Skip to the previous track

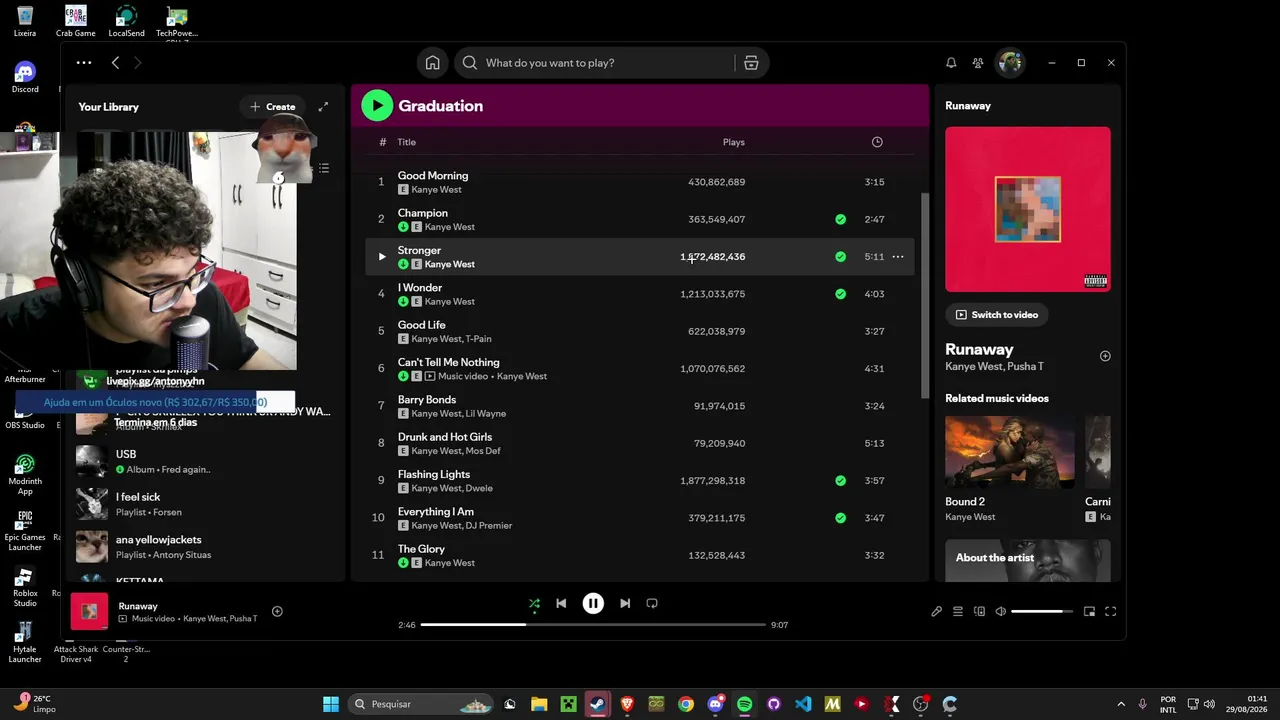(561, 604)
